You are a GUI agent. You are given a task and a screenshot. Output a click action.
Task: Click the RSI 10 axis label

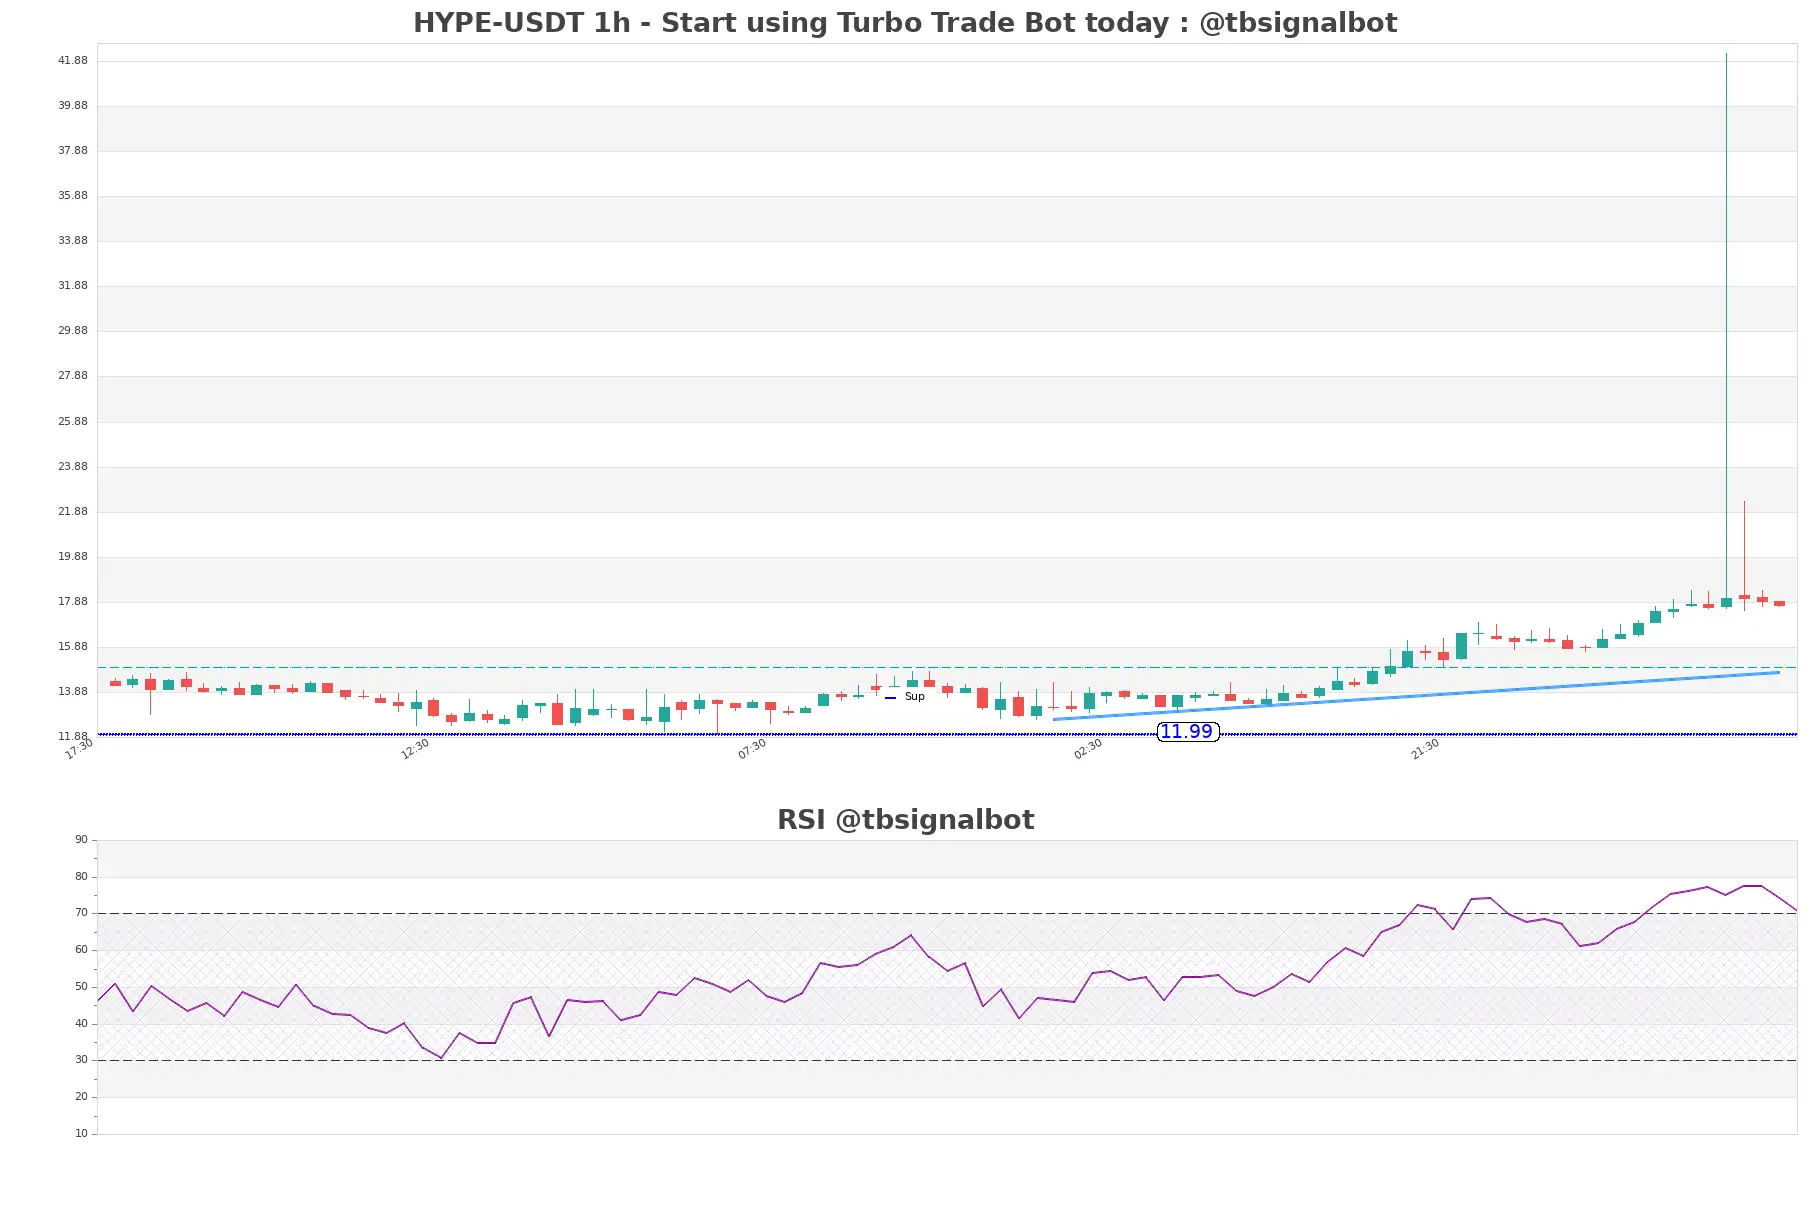[81, 1134]
